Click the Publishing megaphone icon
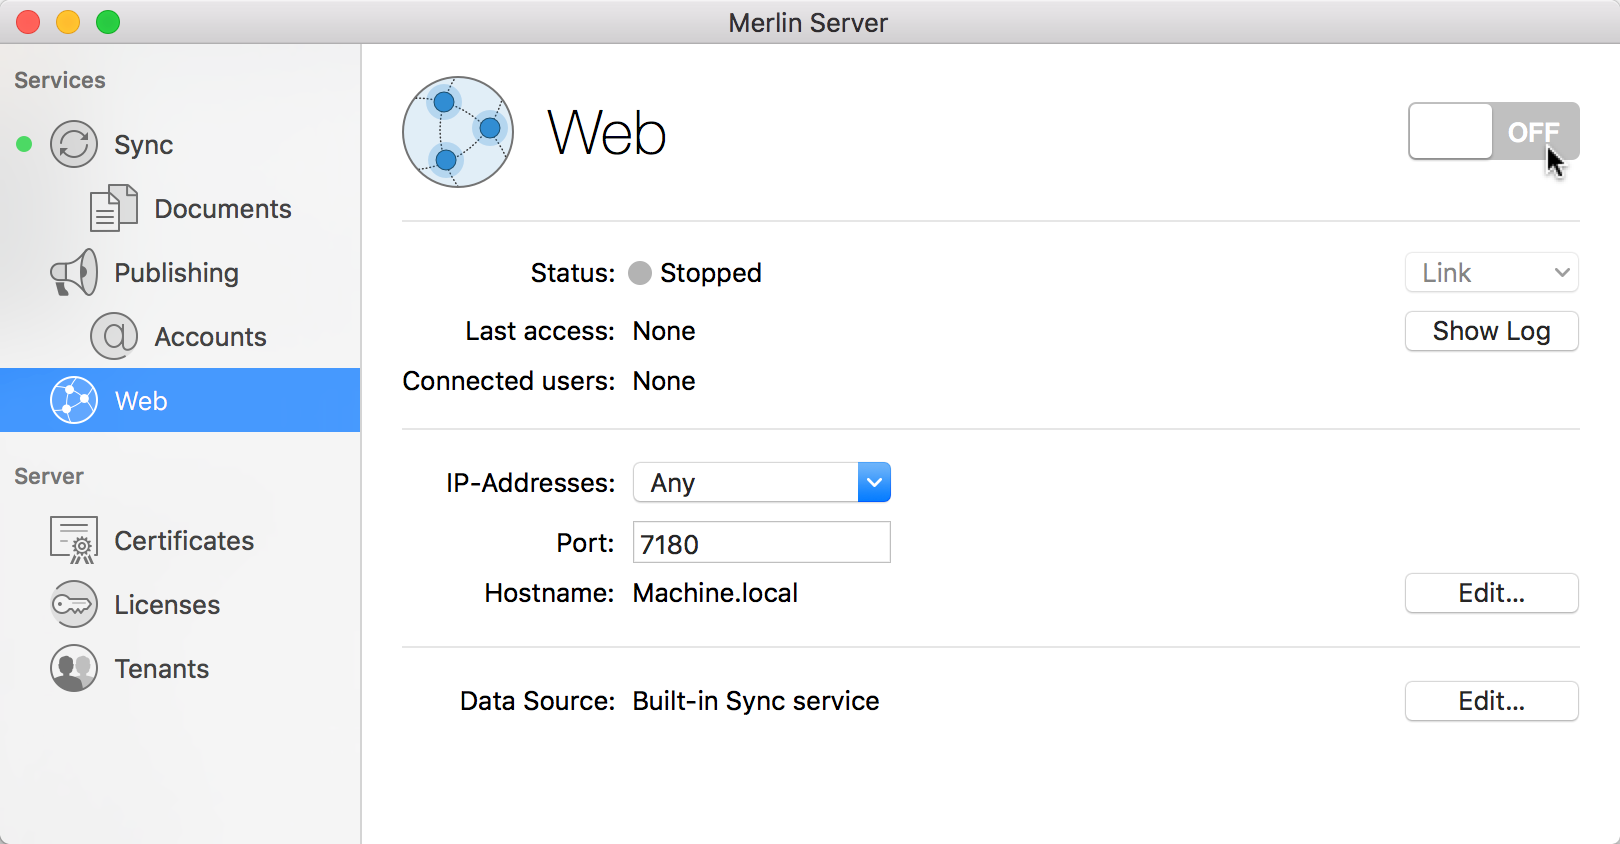The height and width of the screenshot is (844, 1620). [74, 272]
